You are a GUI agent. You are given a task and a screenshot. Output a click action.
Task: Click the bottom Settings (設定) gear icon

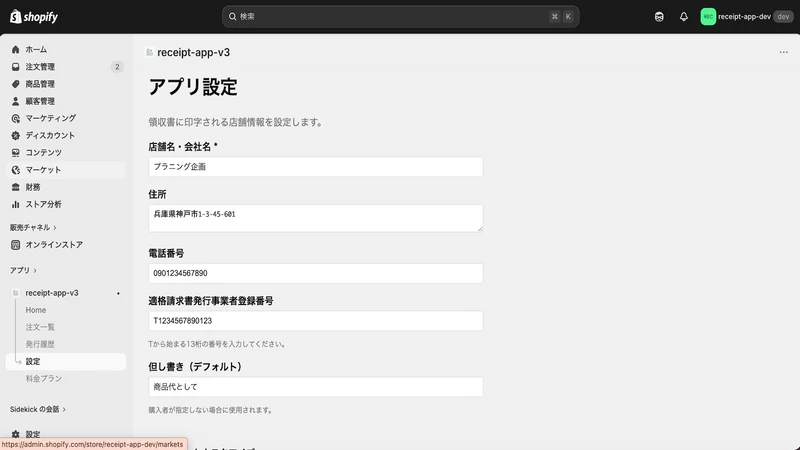point(15,434)
